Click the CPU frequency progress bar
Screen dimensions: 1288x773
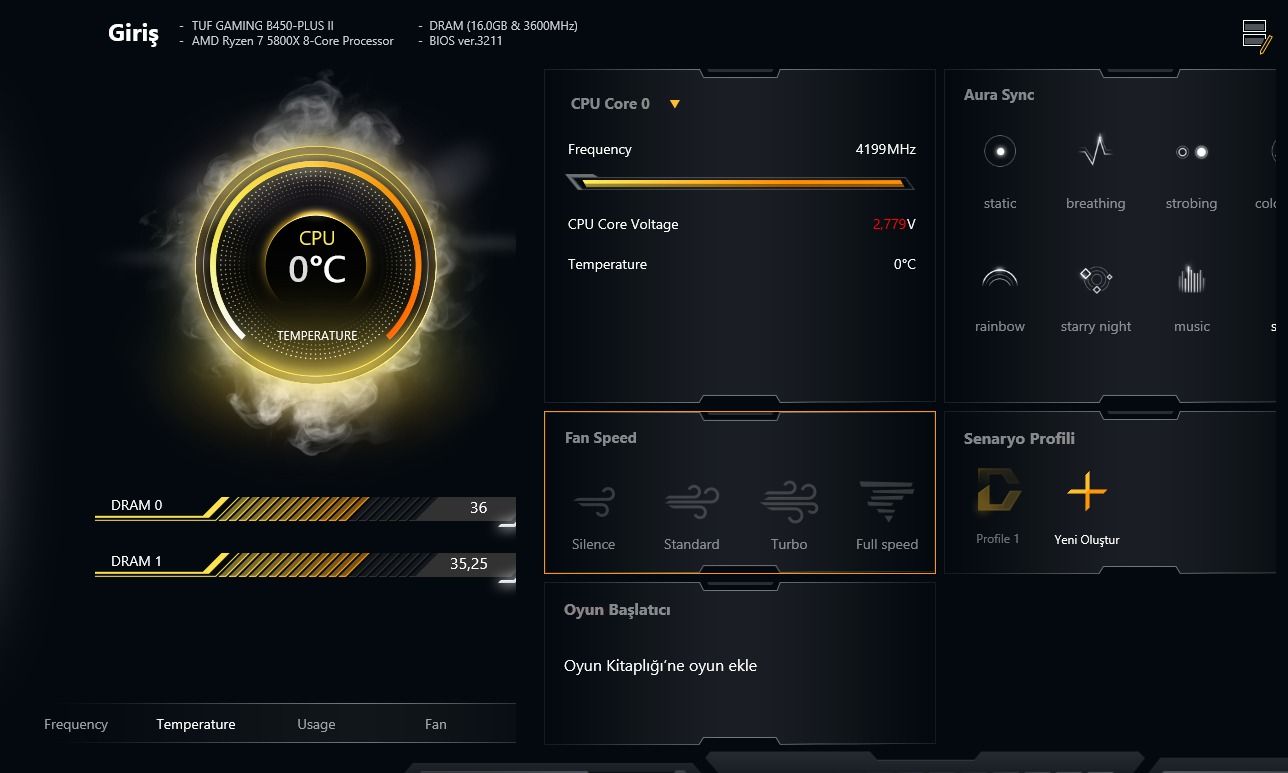[740, 183]
